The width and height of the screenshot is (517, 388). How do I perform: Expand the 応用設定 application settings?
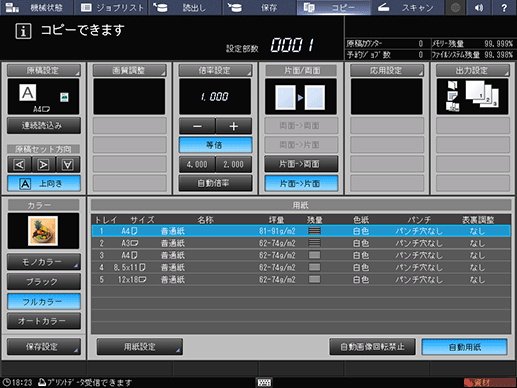pyautogui.click(x=387, y=70)
